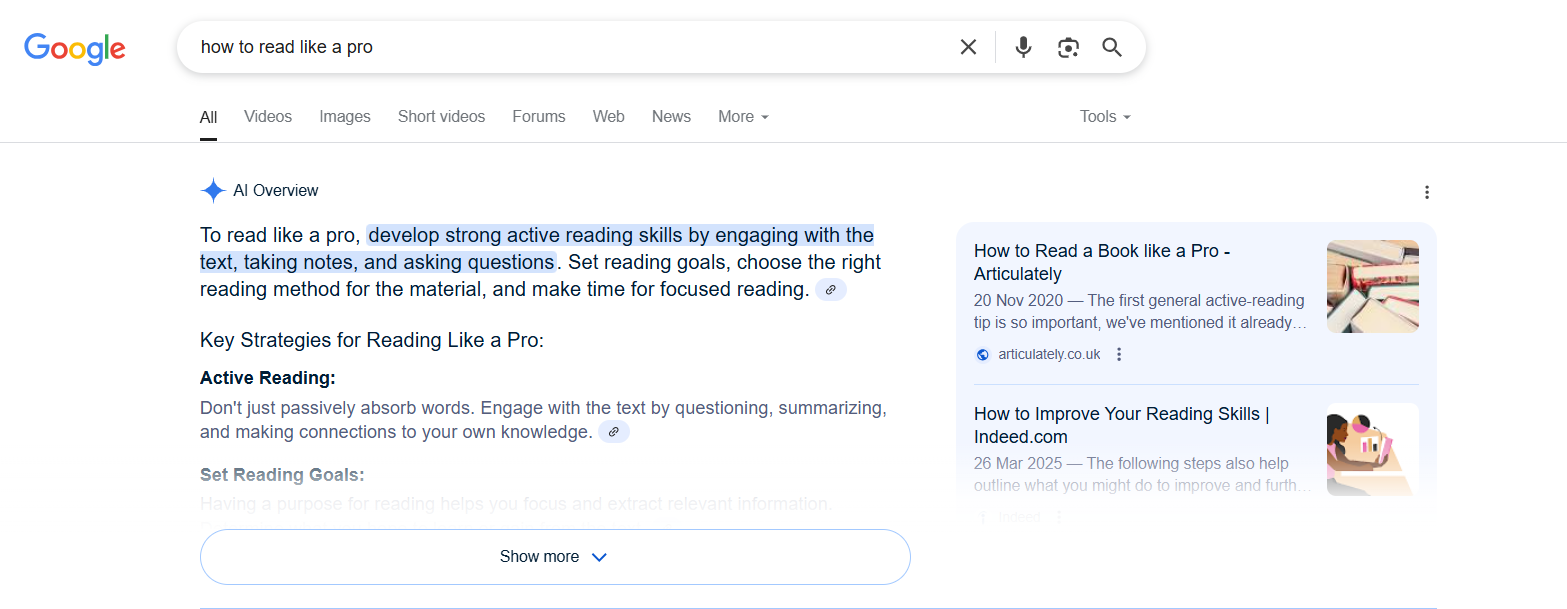This screenshot has width=1567, height=609.
Task: Select the Forums tab
Action: tap(539, 117)
